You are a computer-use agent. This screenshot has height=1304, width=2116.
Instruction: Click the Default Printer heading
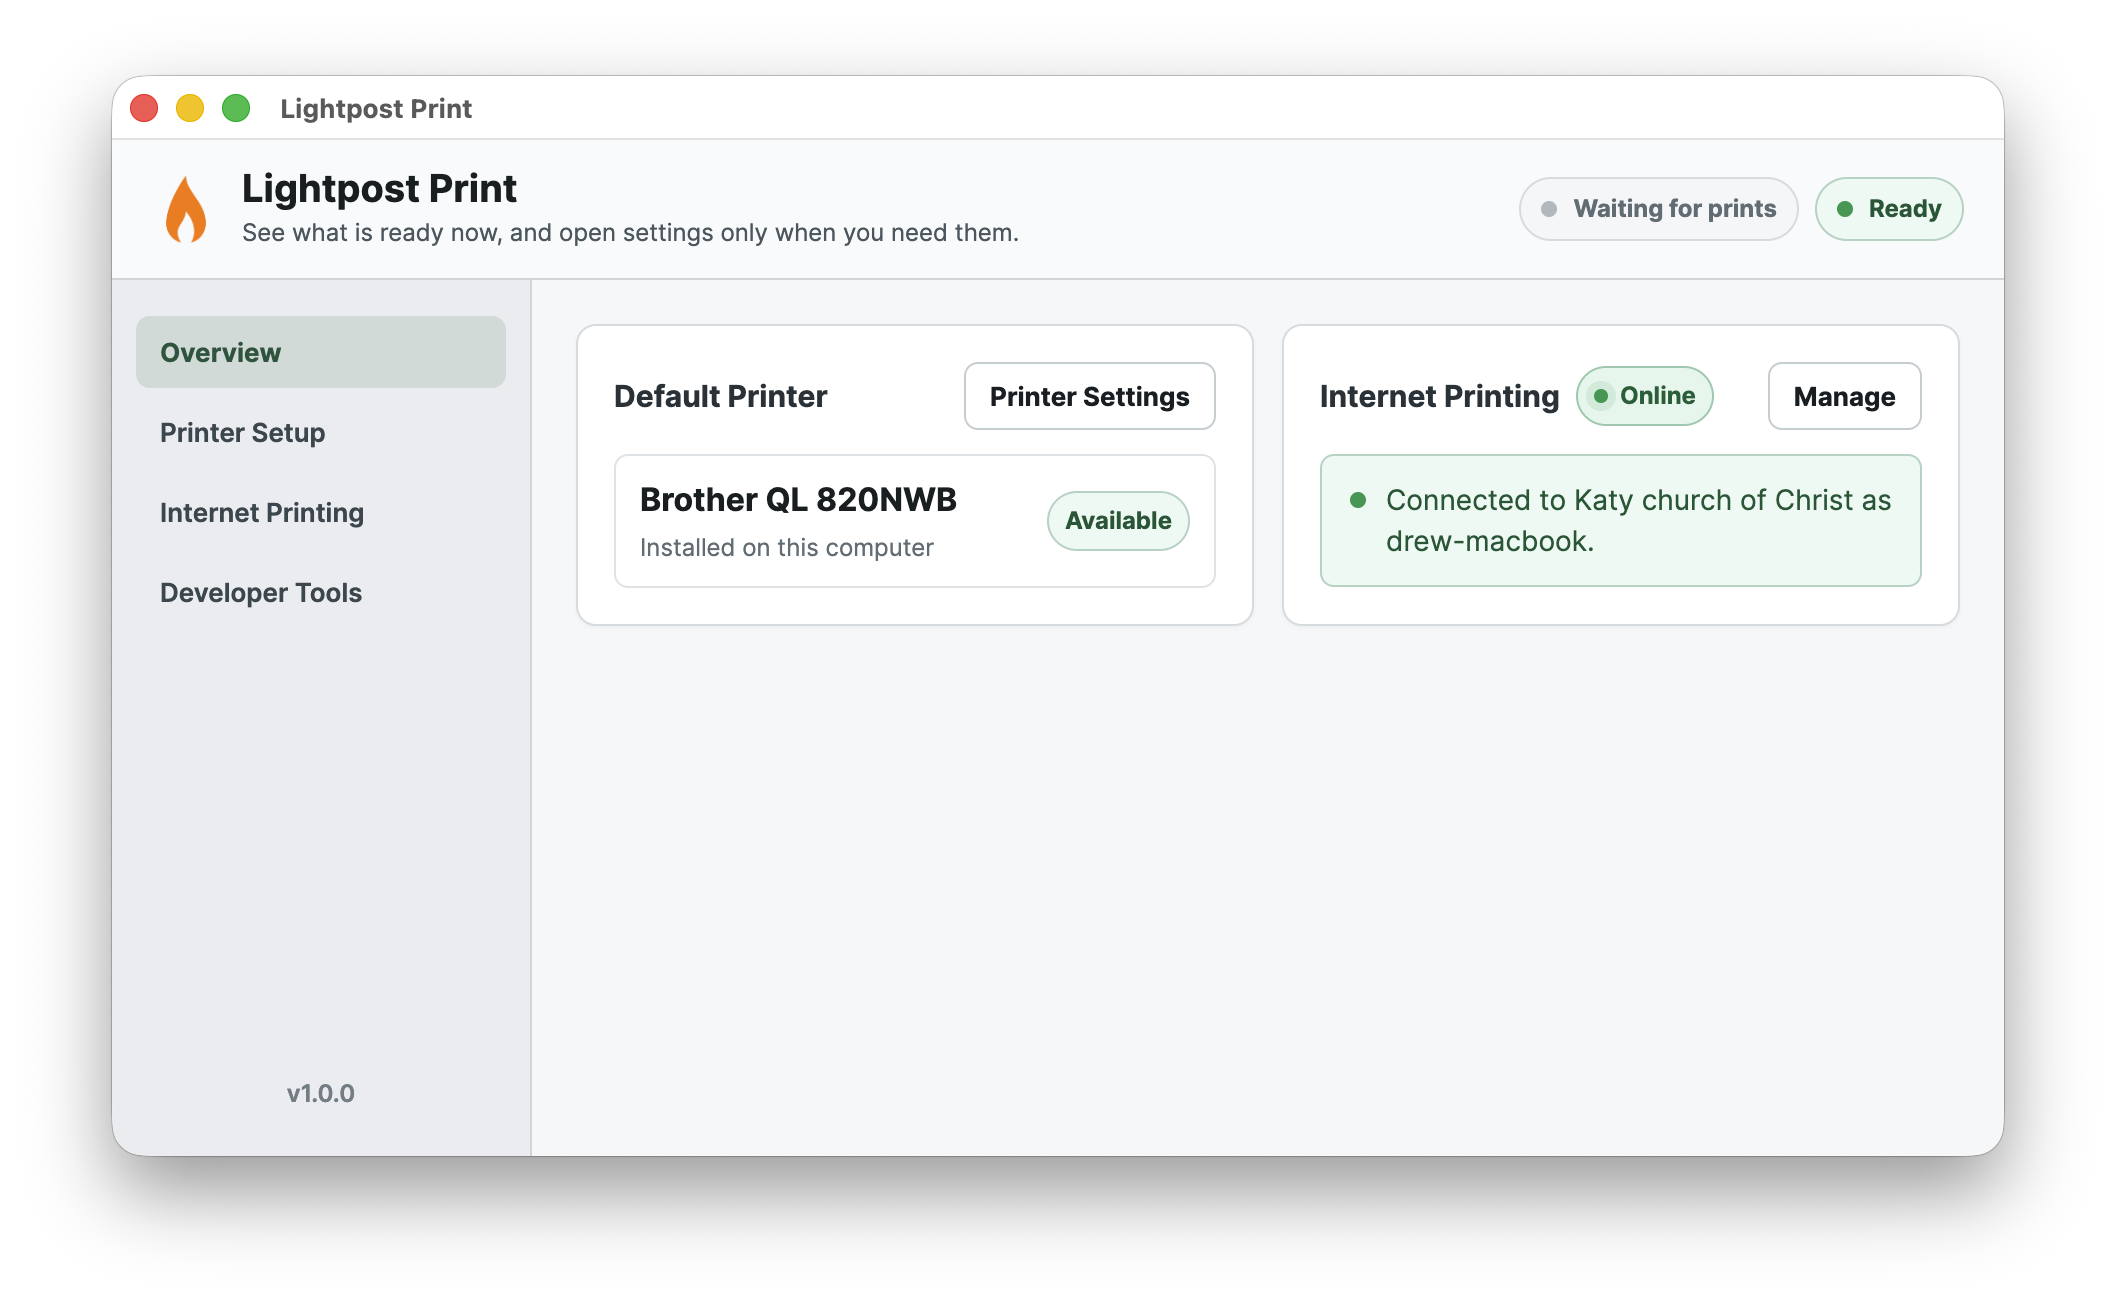click(720, 396)
